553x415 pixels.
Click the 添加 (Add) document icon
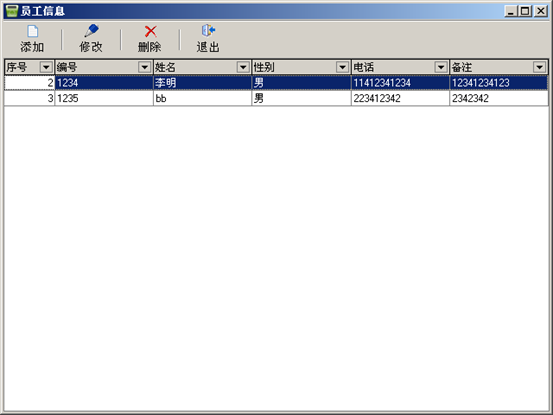32,31
